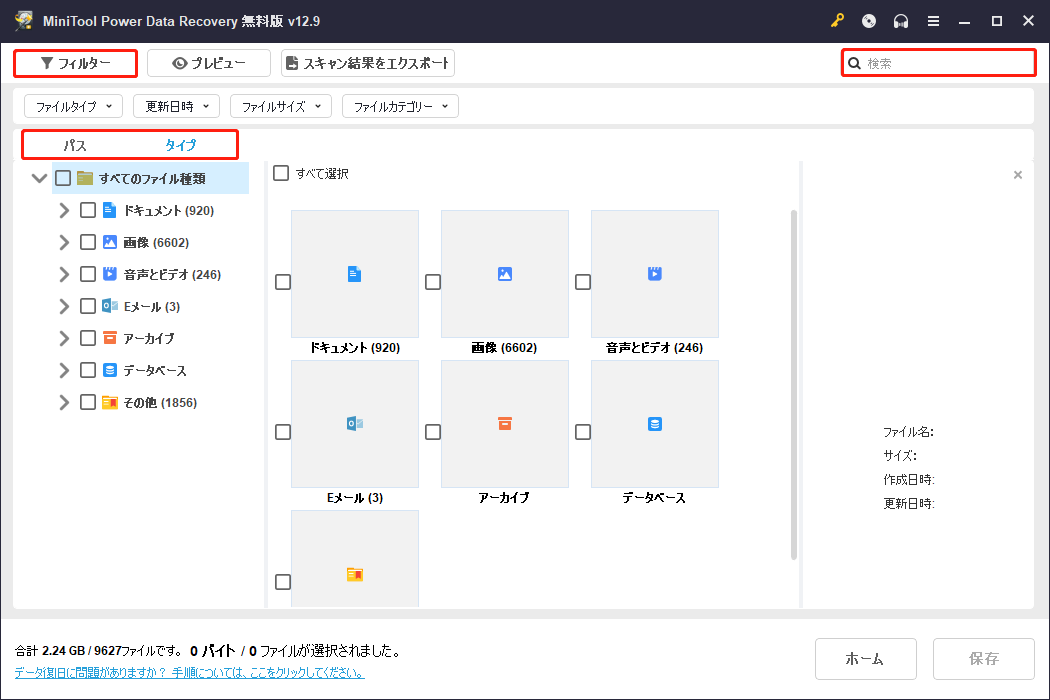Click the すべてのファイル種類 folder icon

[x=85, y=178]
